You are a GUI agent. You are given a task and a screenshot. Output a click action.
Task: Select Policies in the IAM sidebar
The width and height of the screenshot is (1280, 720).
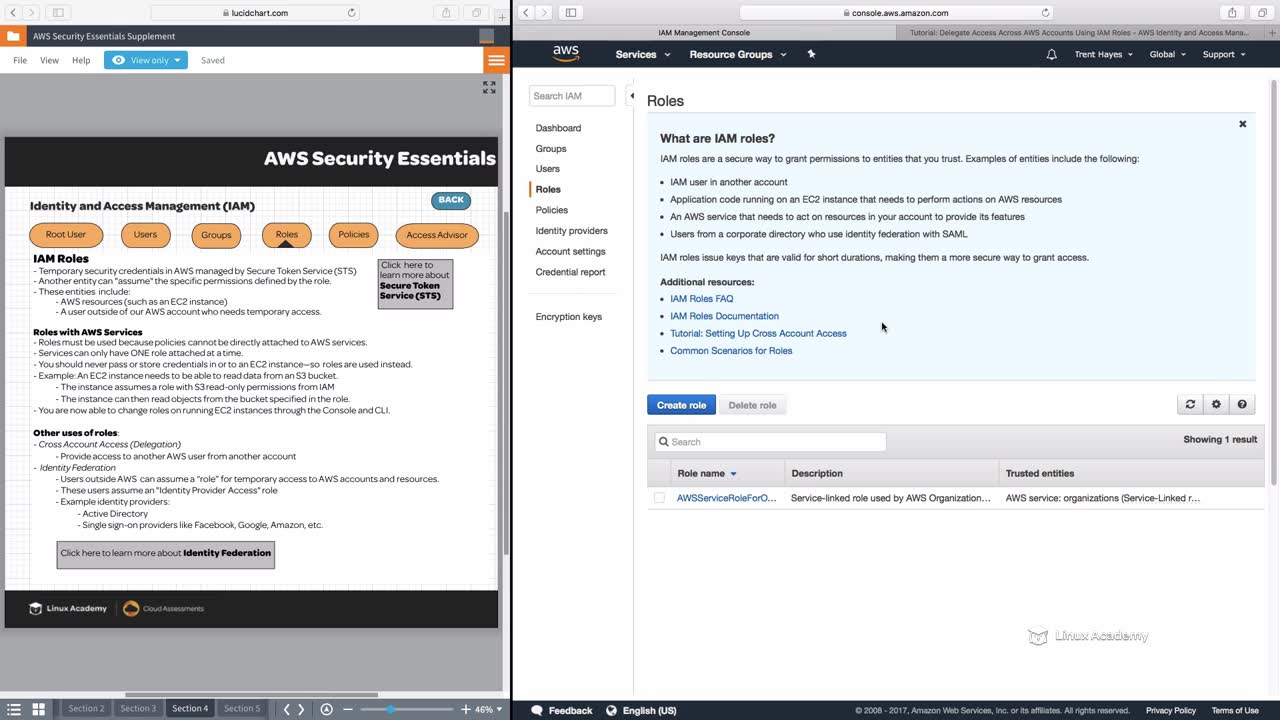click(x=552, y=210)
